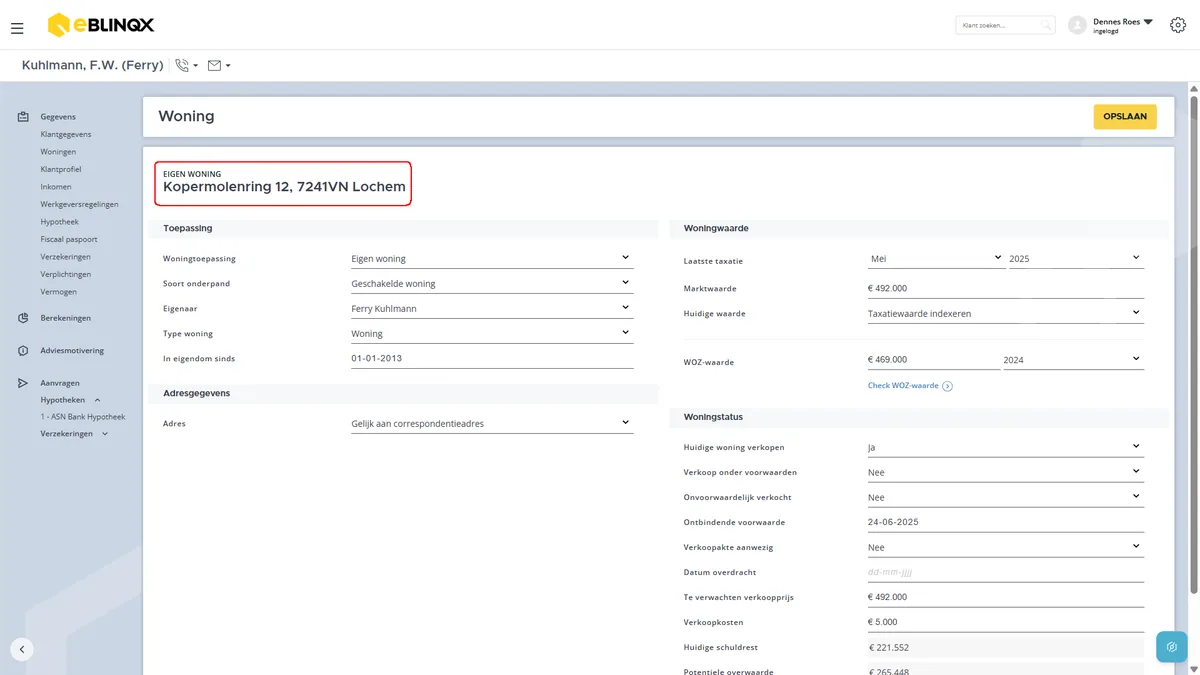This screenshot has height=675, width=1200.
Task: Click the user avatar icon
Action: pyautogui.click(x=1077, y=25)
